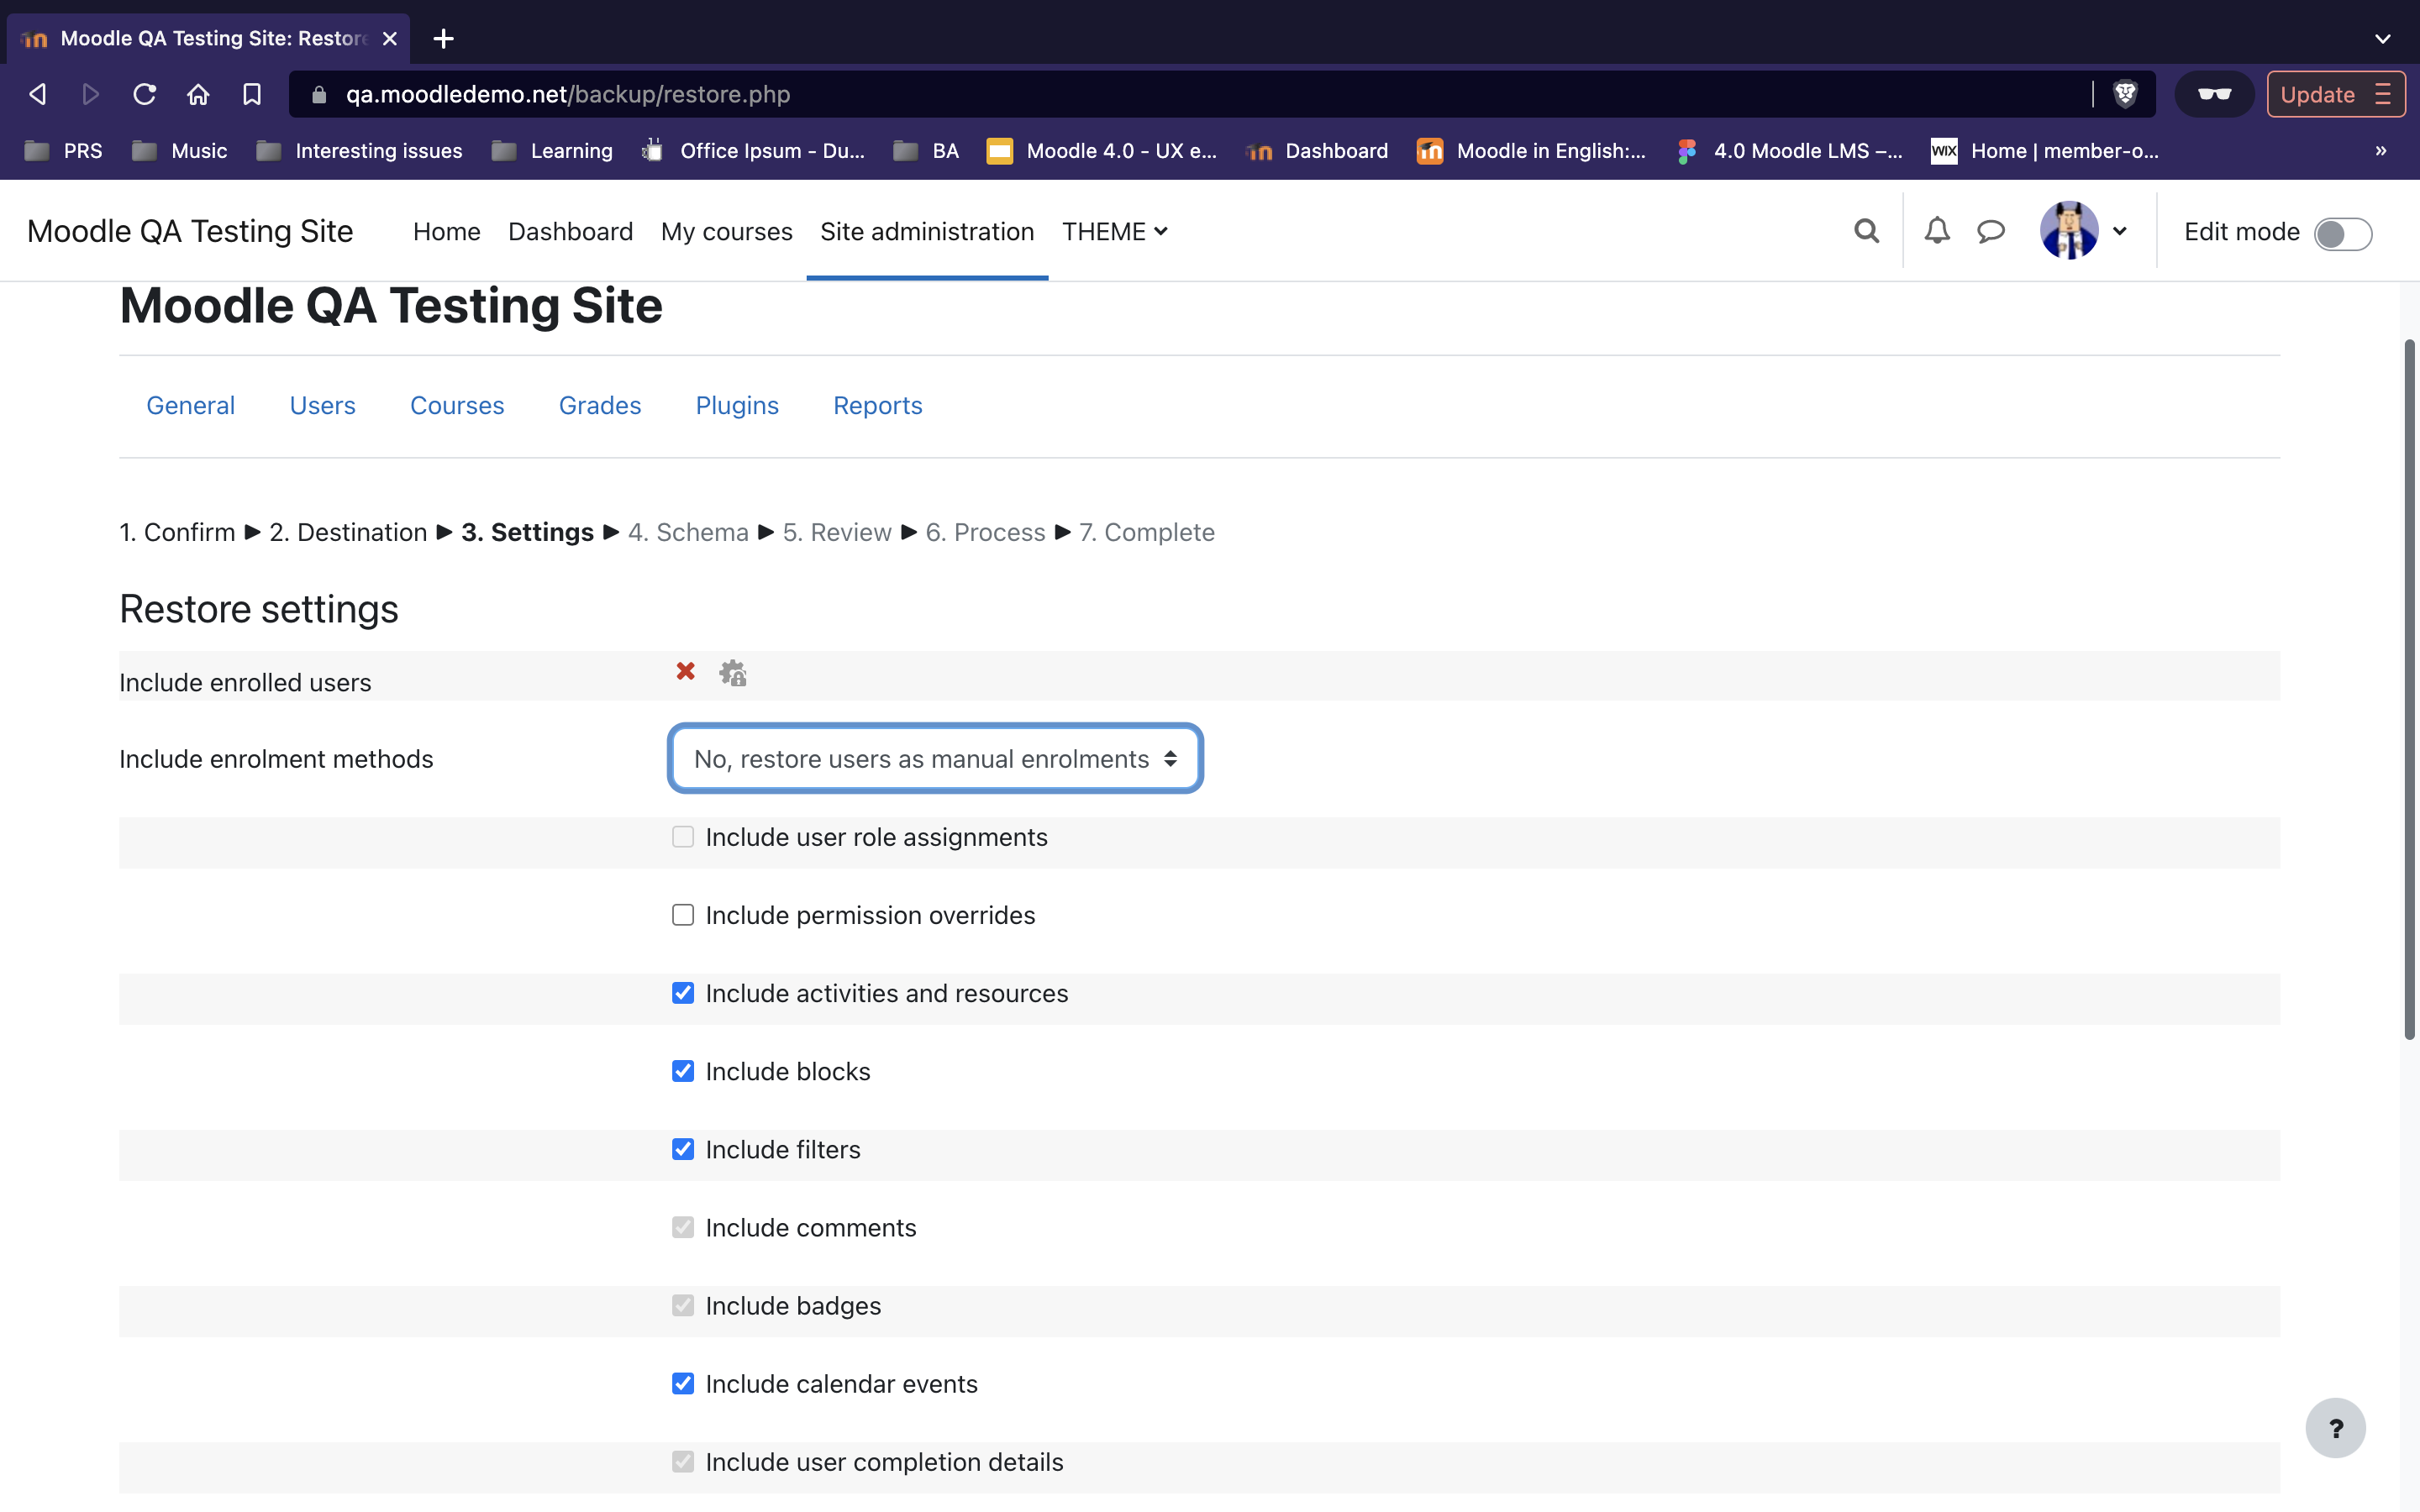This screenshot has height=1512, width=2420.
Task: Open the messaging speech bubble
Action: pyautogui.click(x=1991, y=231)
